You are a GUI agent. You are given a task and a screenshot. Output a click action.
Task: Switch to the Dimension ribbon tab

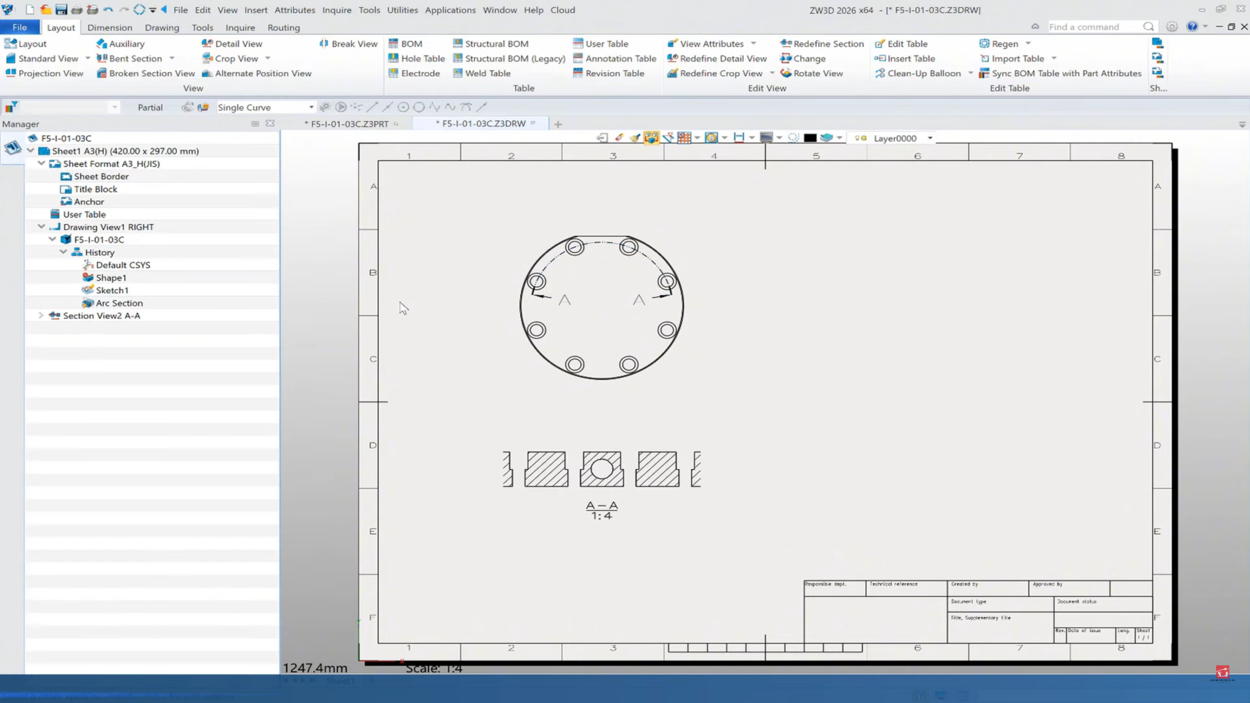109,28
